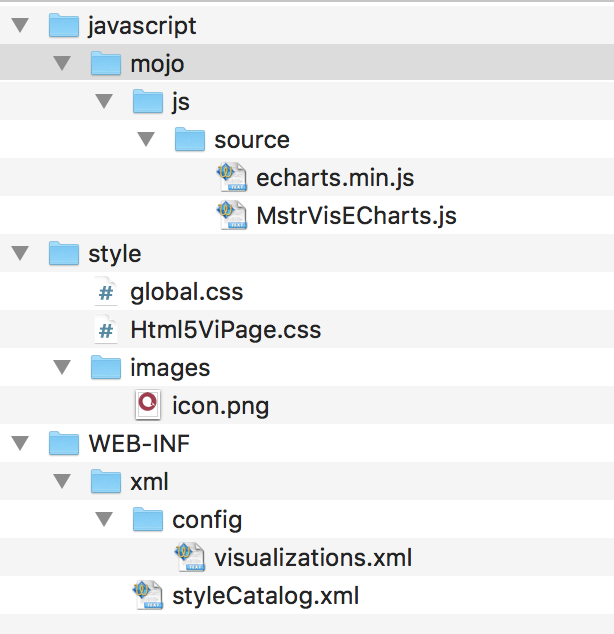Click the icon.png image file icon
Viewport: 614px width, 634px height.
click(x=147, y=406)
